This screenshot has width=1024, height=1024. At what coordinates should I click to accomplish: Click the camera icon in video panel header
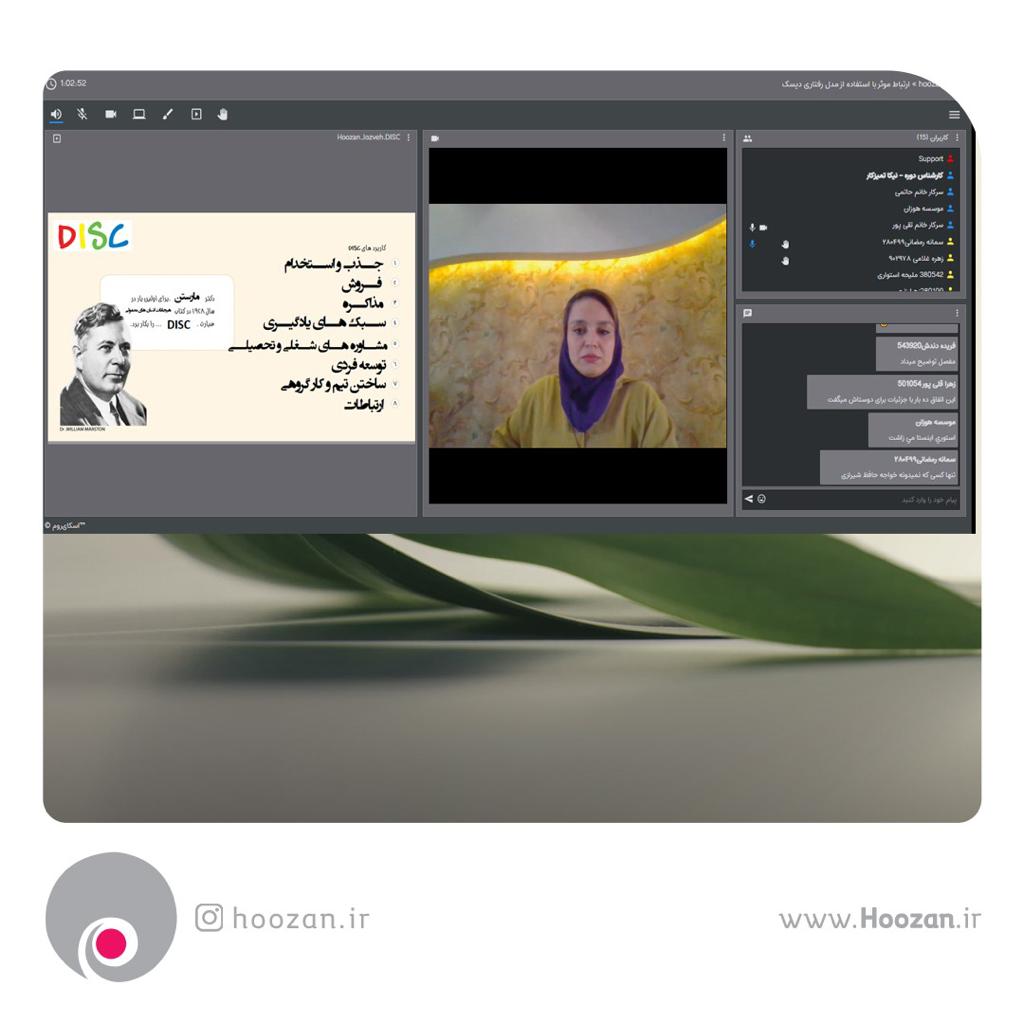click(x=435, y=138)
